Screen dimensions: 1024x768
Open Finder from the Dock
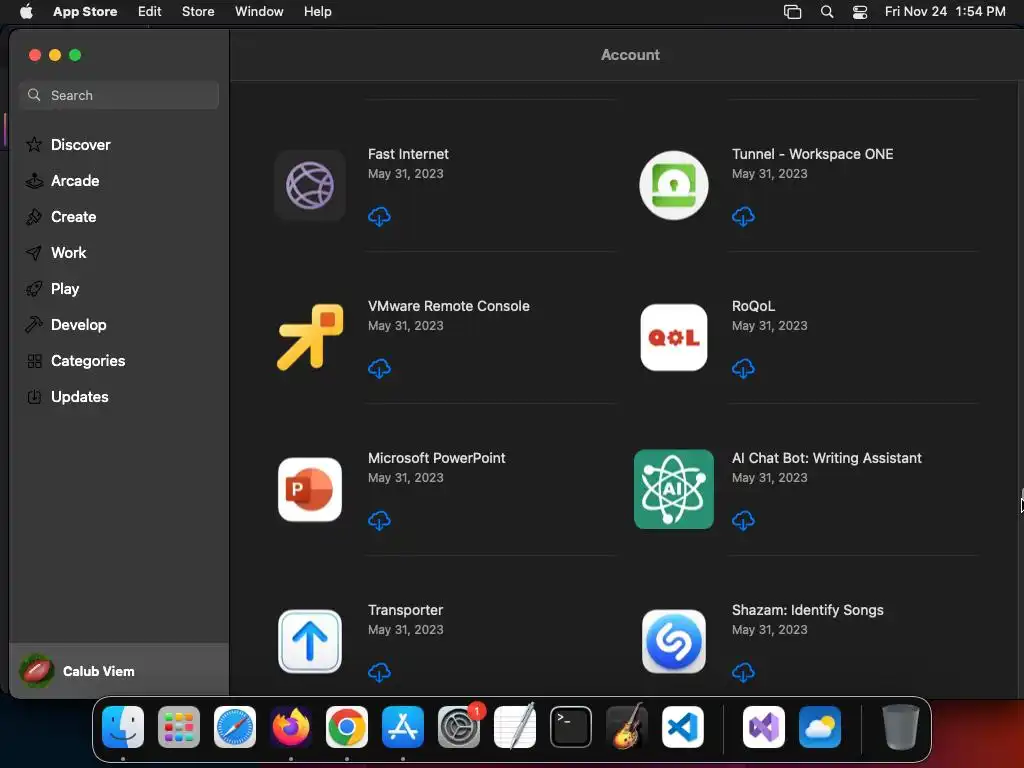(x=123, y=727)
